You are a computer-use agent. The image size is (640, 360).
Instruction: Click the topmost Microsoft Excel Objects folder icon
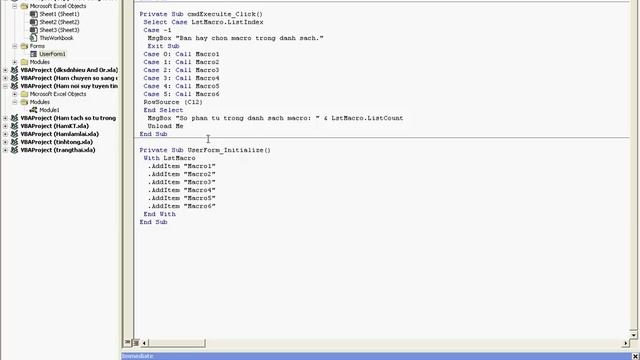coord(24,6)
